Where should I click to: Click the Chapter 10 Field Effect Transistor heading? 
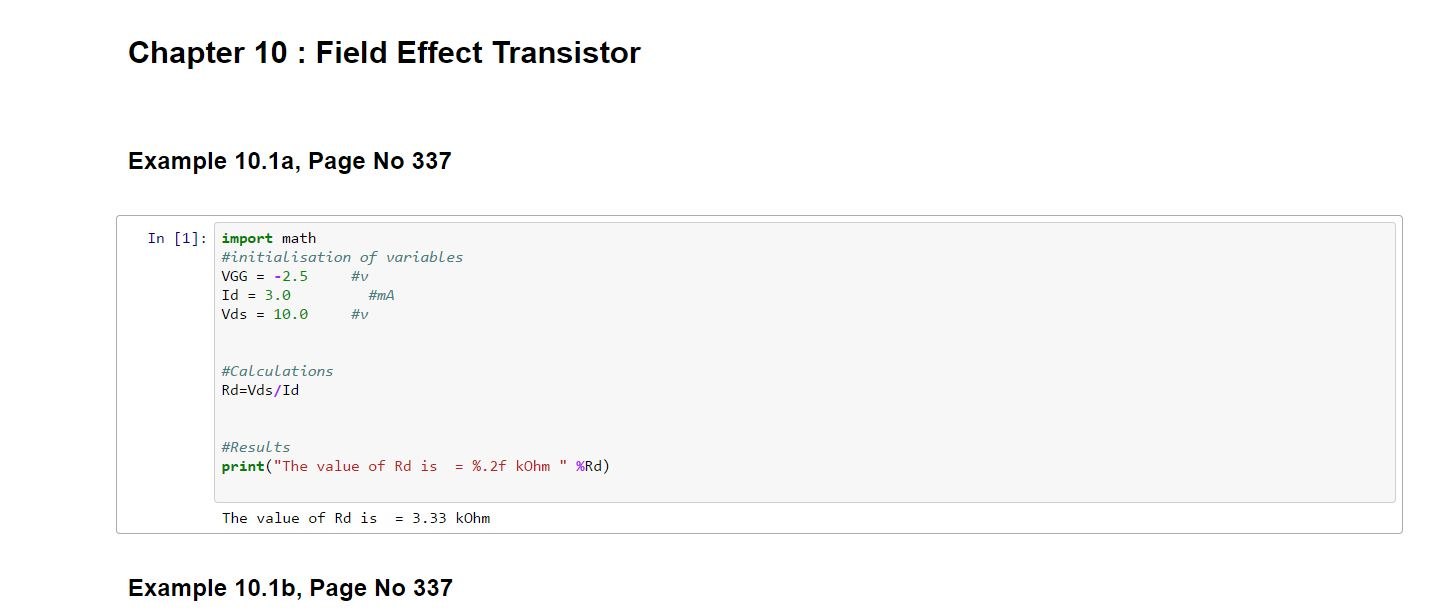pyautogui.click(x=384, y=52)
